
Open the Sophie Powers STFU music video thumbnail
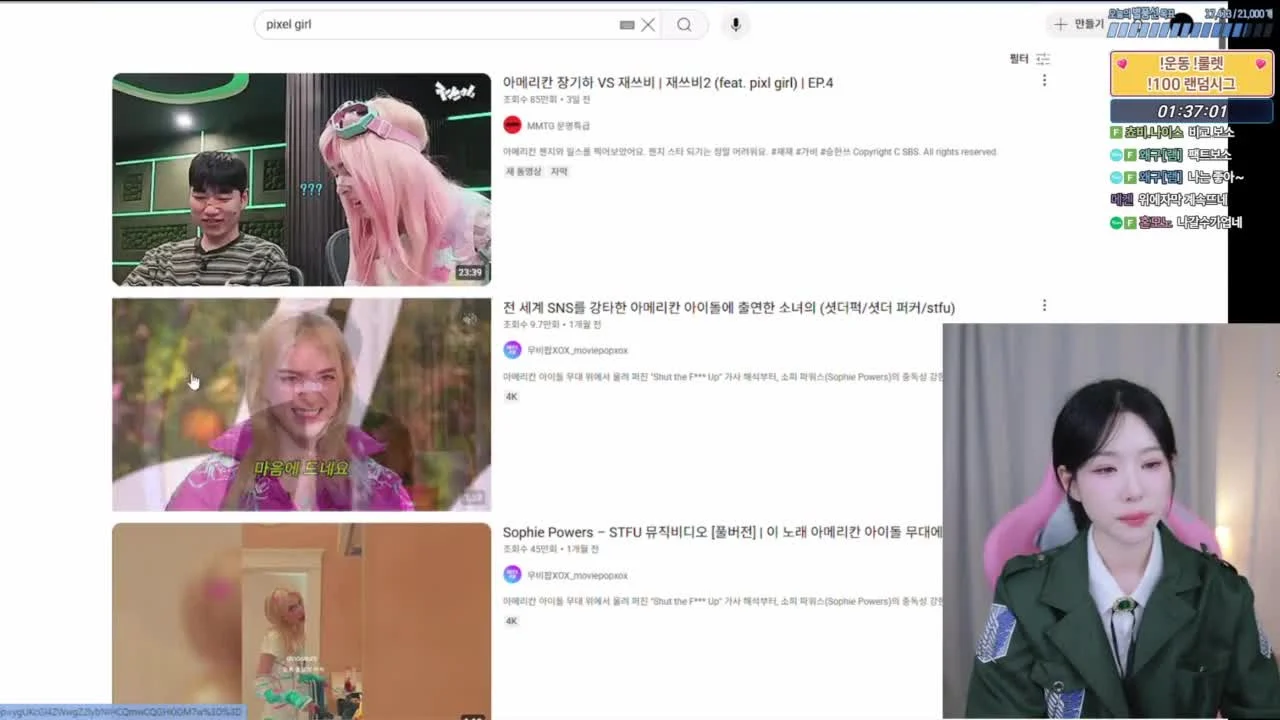pyautogui.click(x=301, y=621)
